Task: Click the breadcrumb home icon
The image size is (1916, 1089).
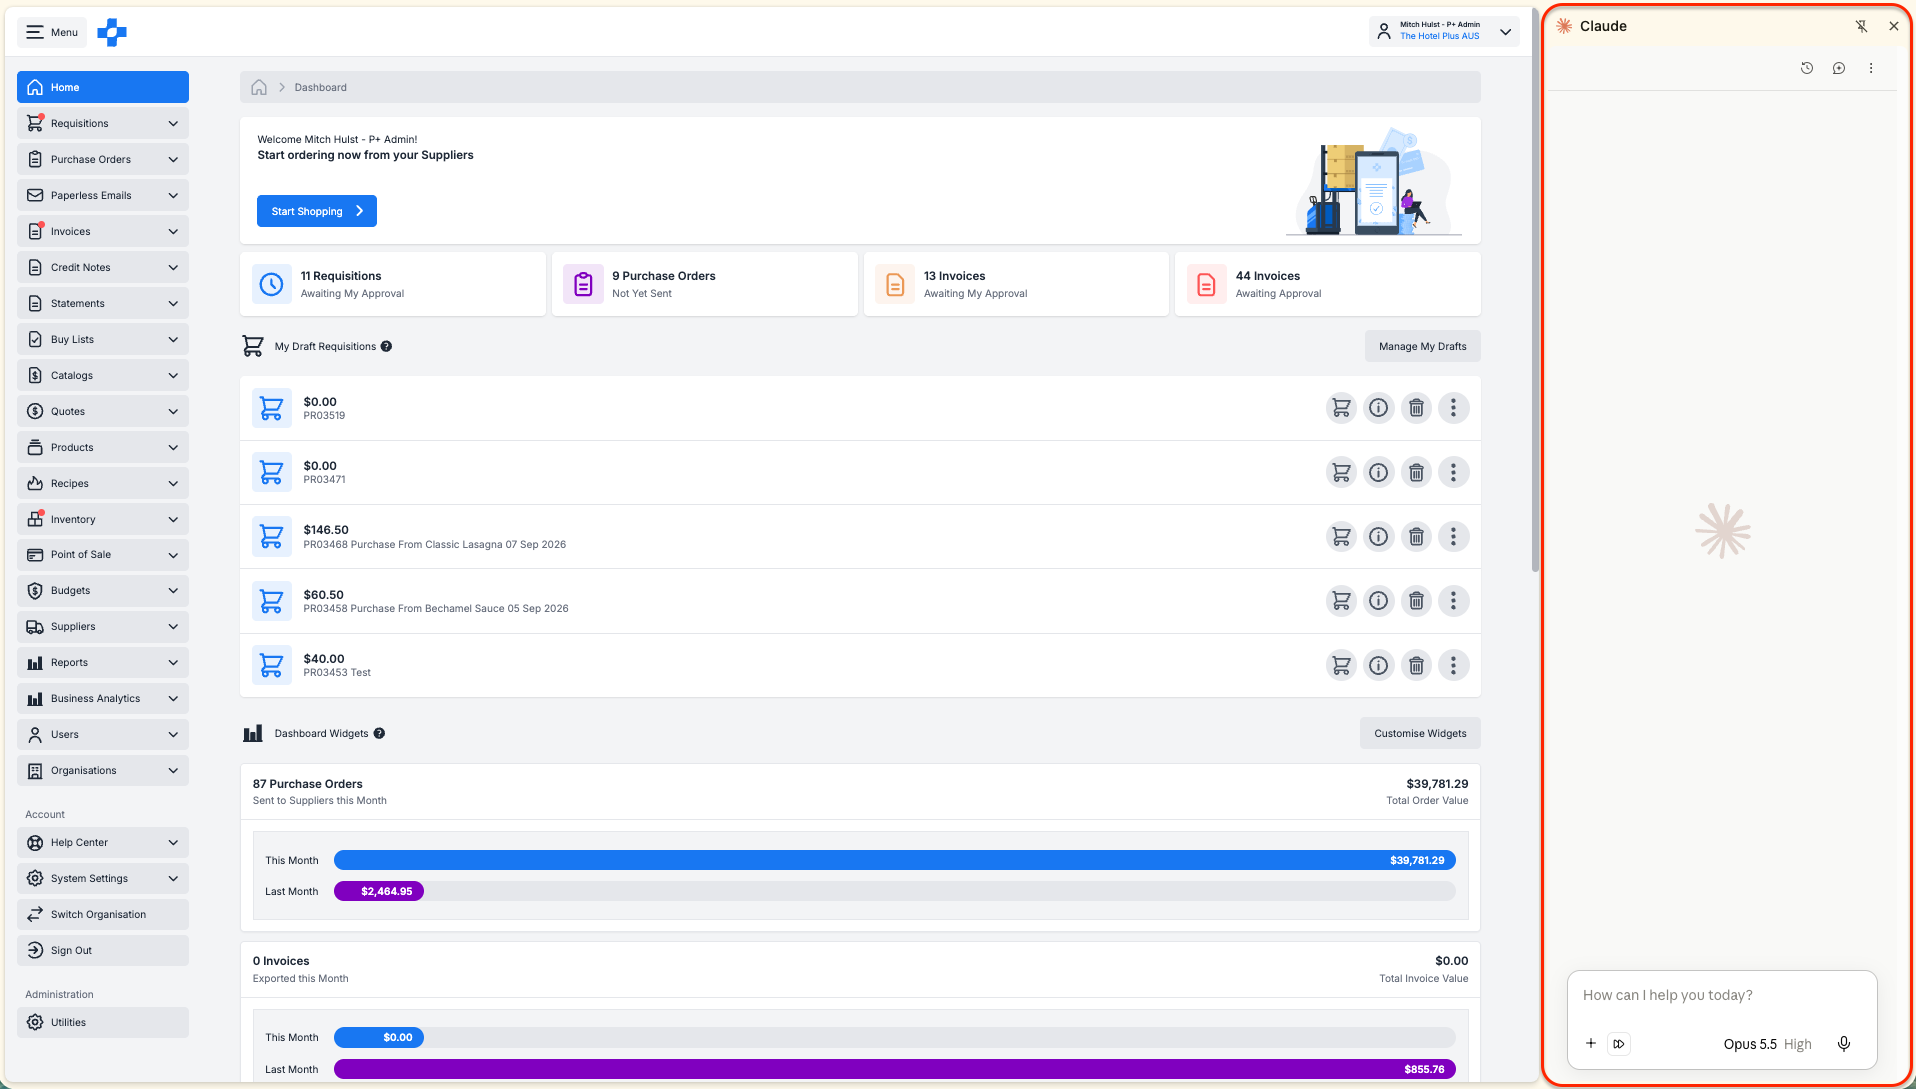Action: click(259, 87)
